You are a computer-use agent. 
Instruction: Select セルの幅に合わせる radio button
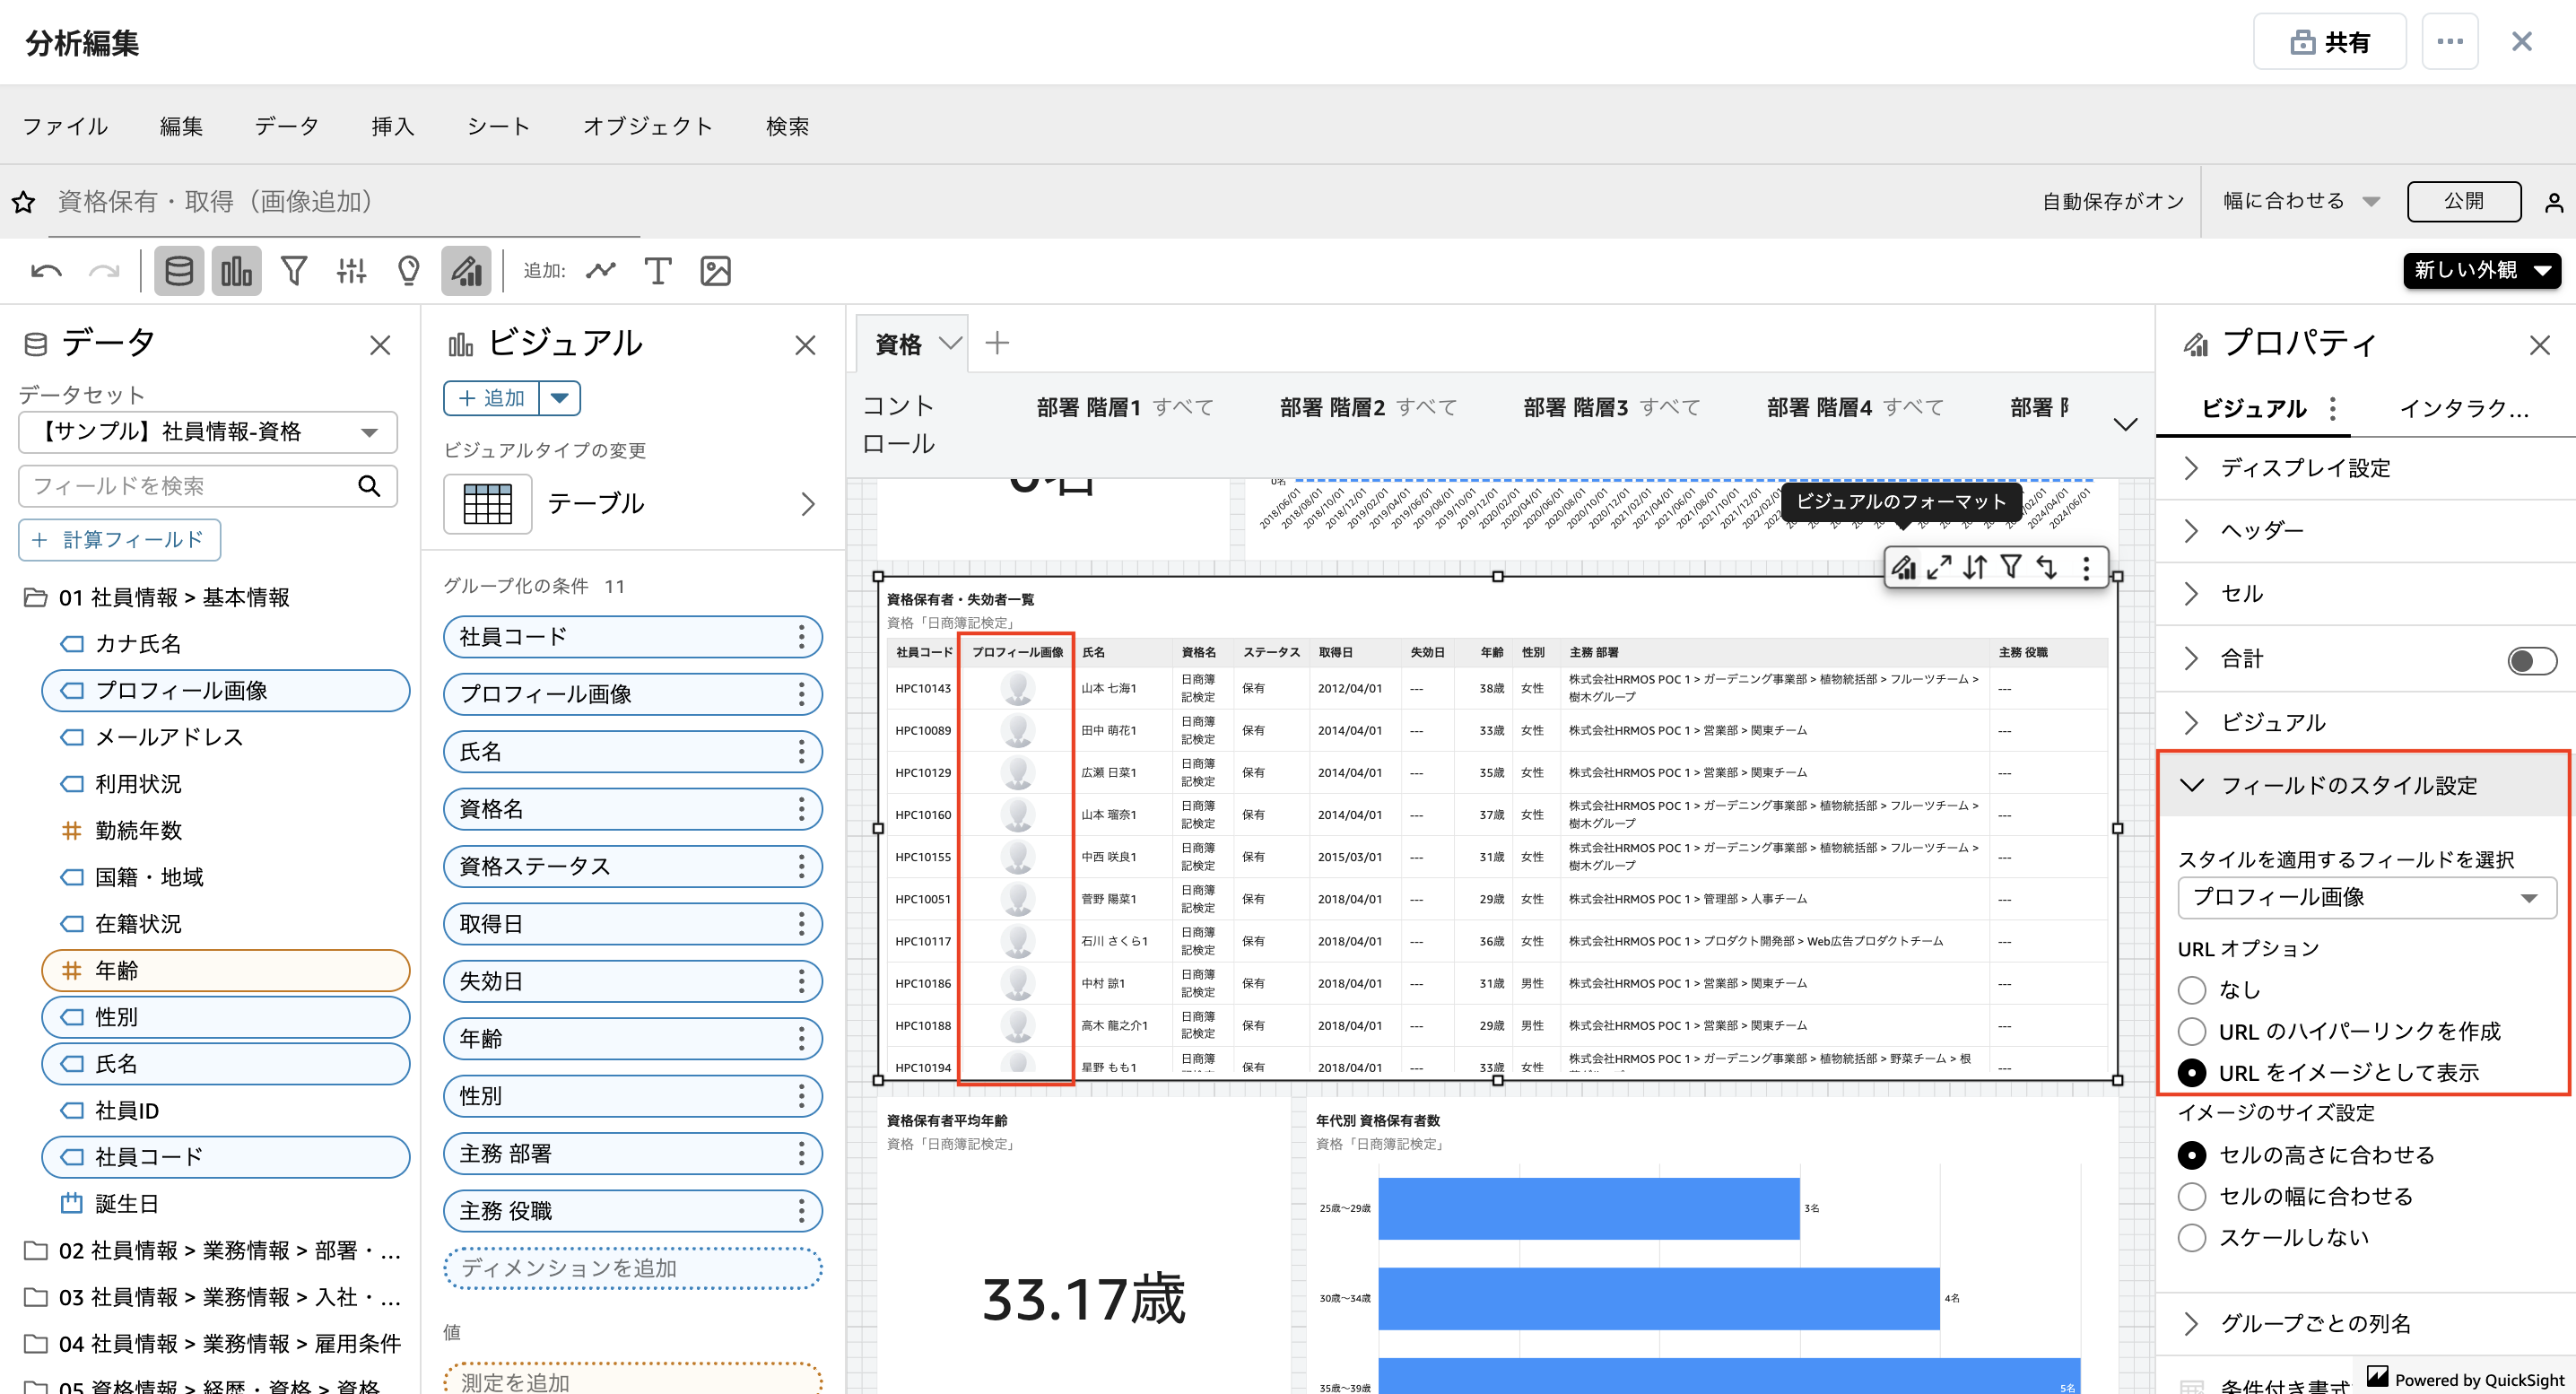2192,1196
